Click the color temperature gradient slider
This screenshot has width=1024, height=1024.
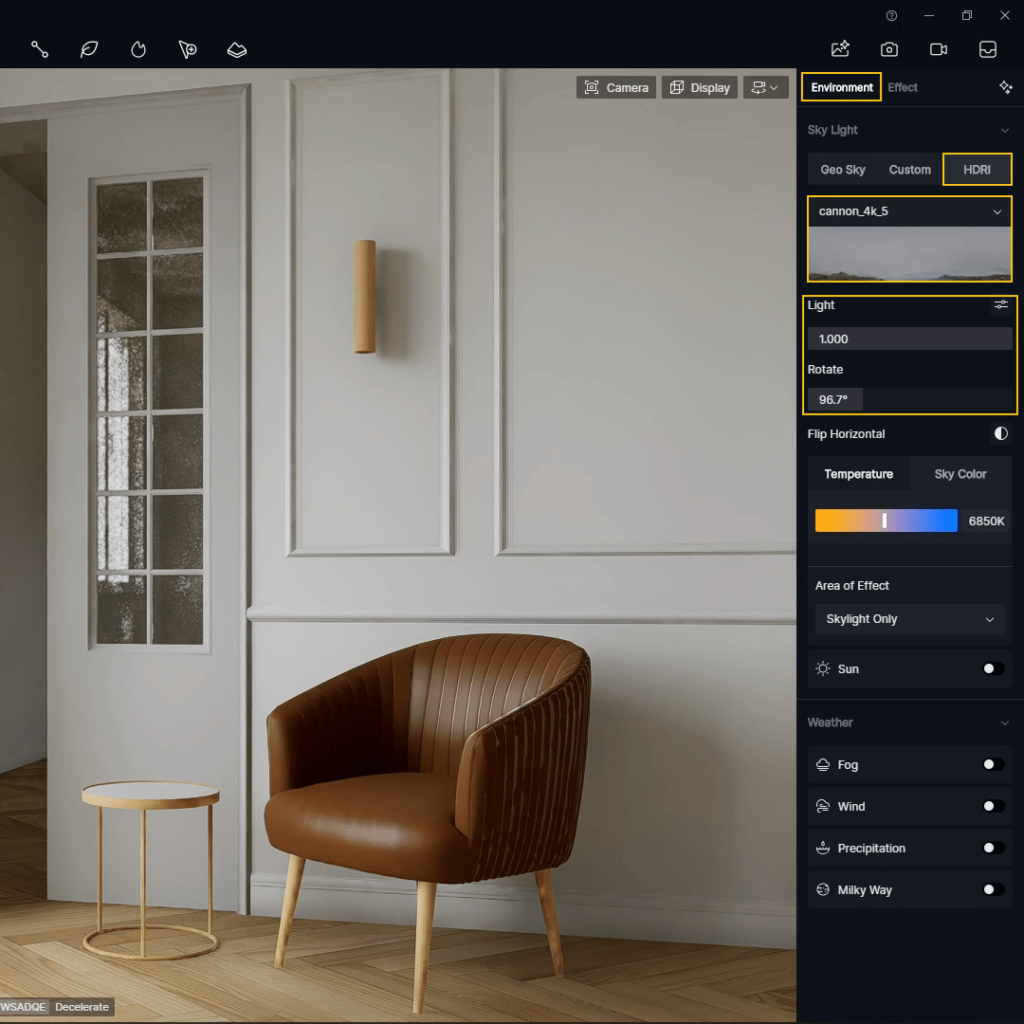point(886,521)
